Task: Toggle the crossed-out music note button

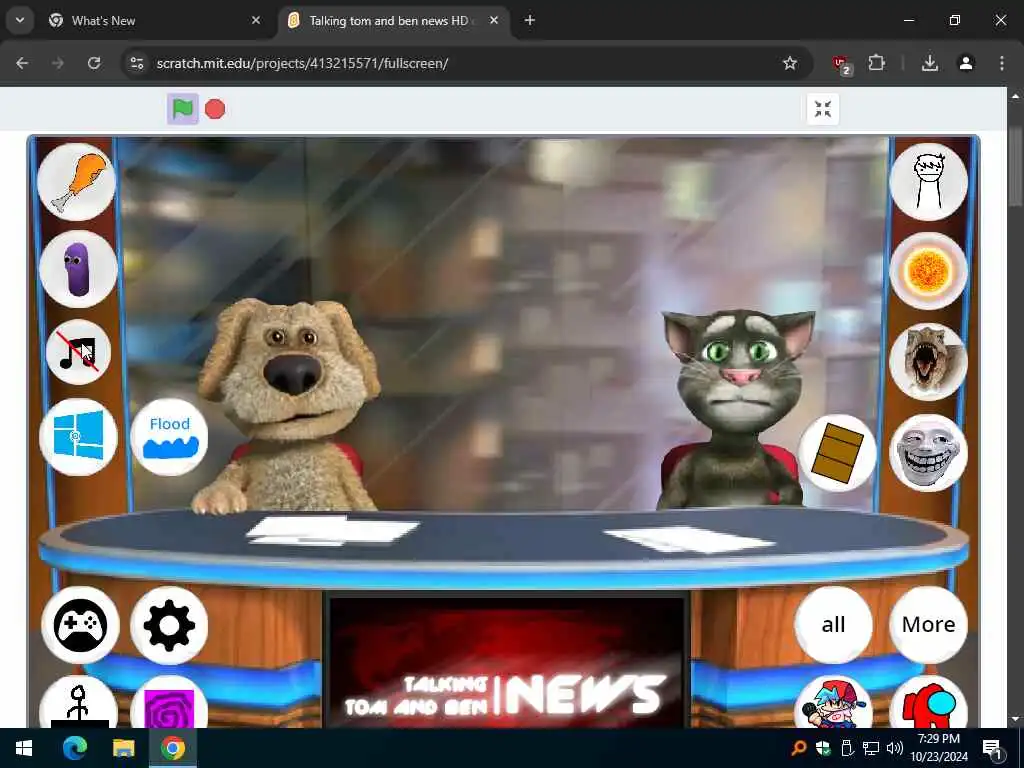Action: click(x=78, y=352)
